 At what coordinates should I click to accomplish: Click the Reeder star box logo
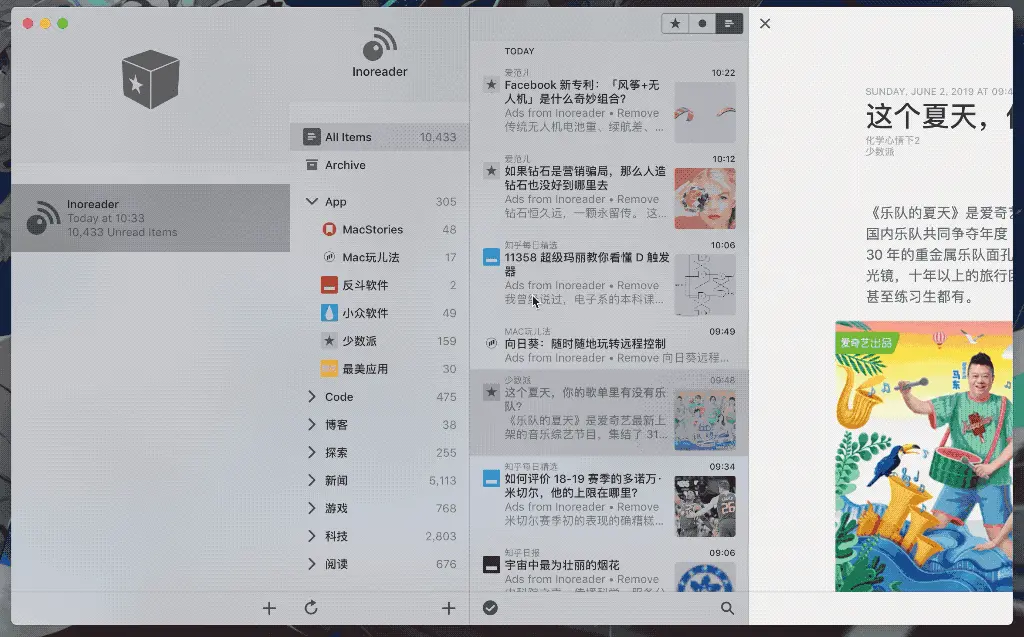[151, 79]
